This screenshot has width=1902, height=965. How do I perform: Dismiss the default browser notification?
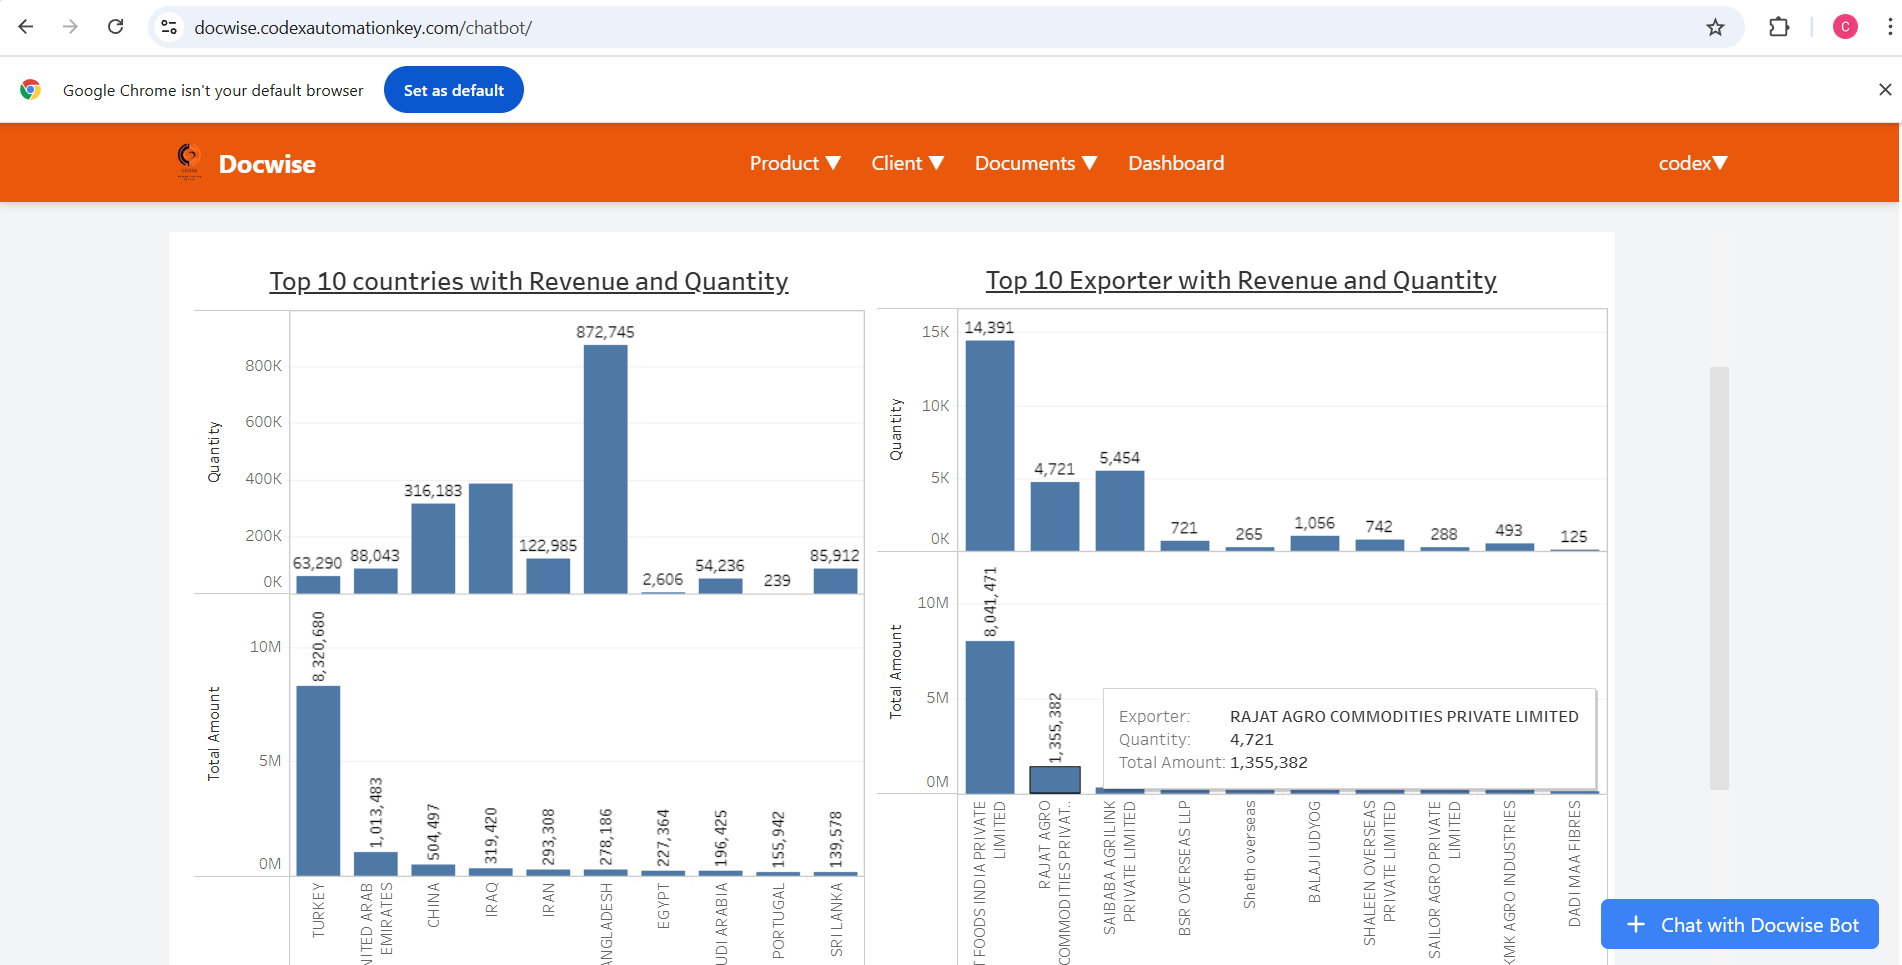(1884, 89)
